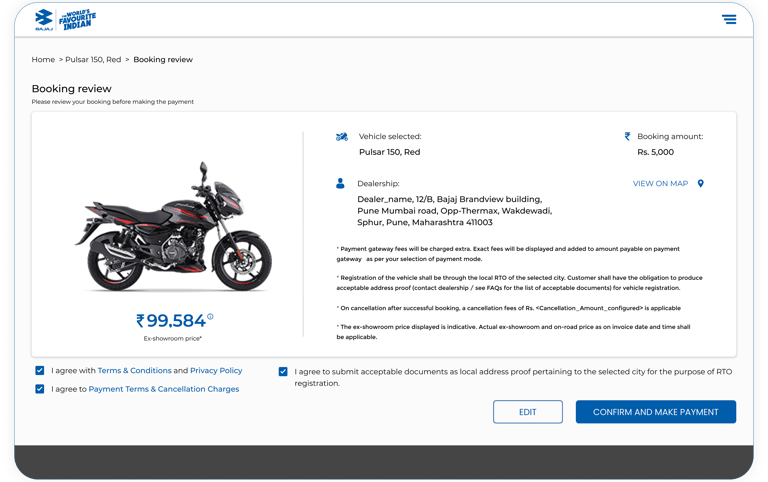
Task: Open Payment Terms & Cancellation Charges link
Action: coord(164,389)
